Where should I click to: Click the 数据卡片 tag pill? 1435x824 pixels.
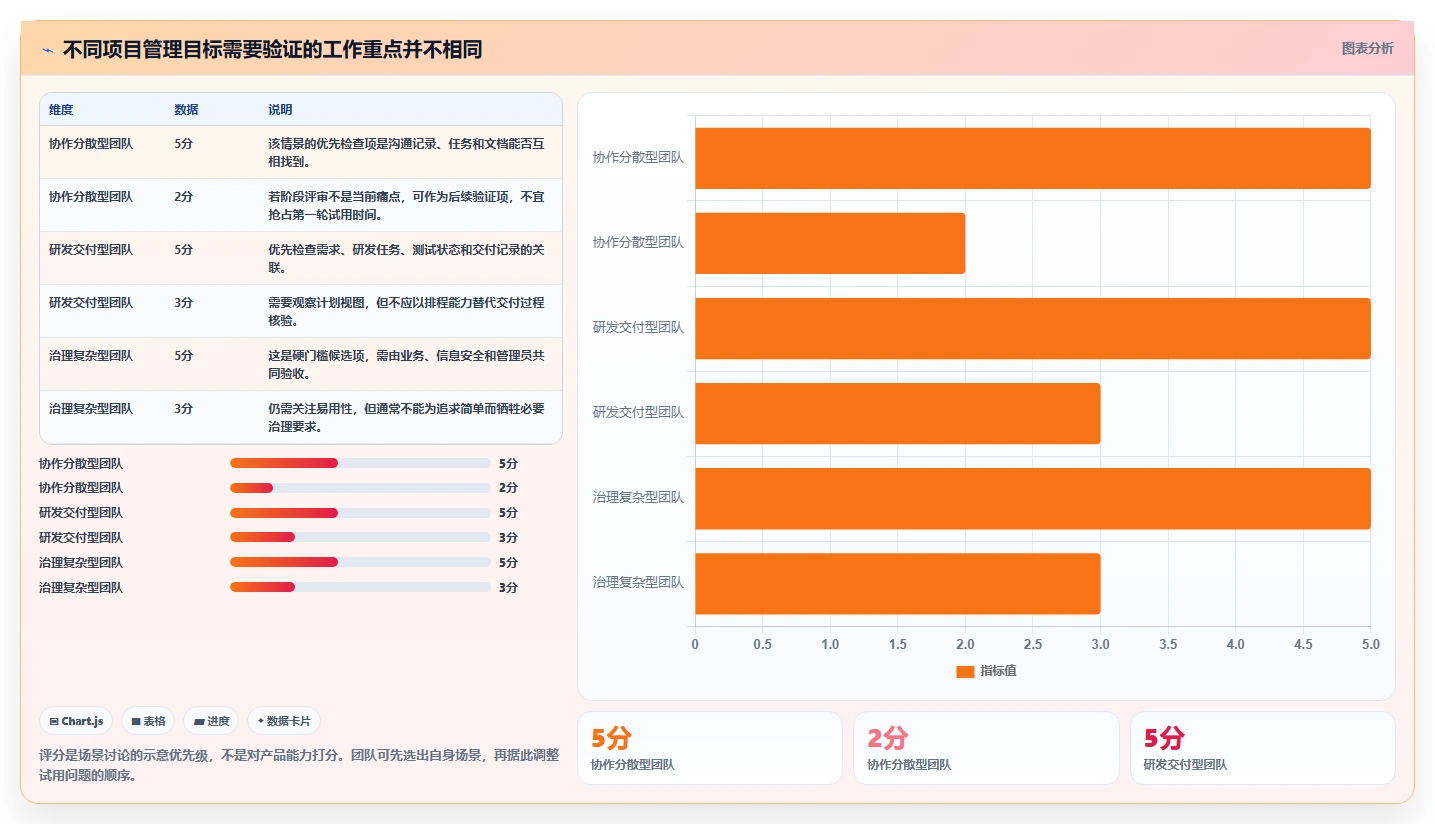284,721
